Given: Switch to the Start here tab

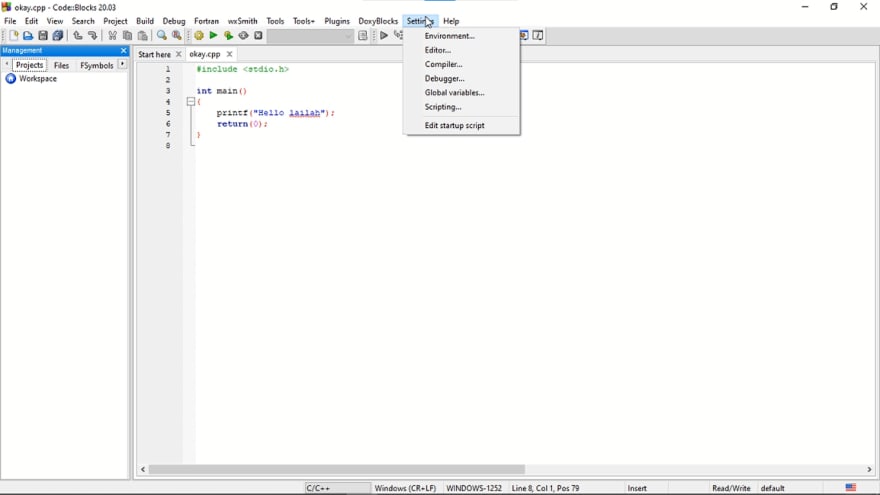Looking at the screenshot, I should [154, 54].
